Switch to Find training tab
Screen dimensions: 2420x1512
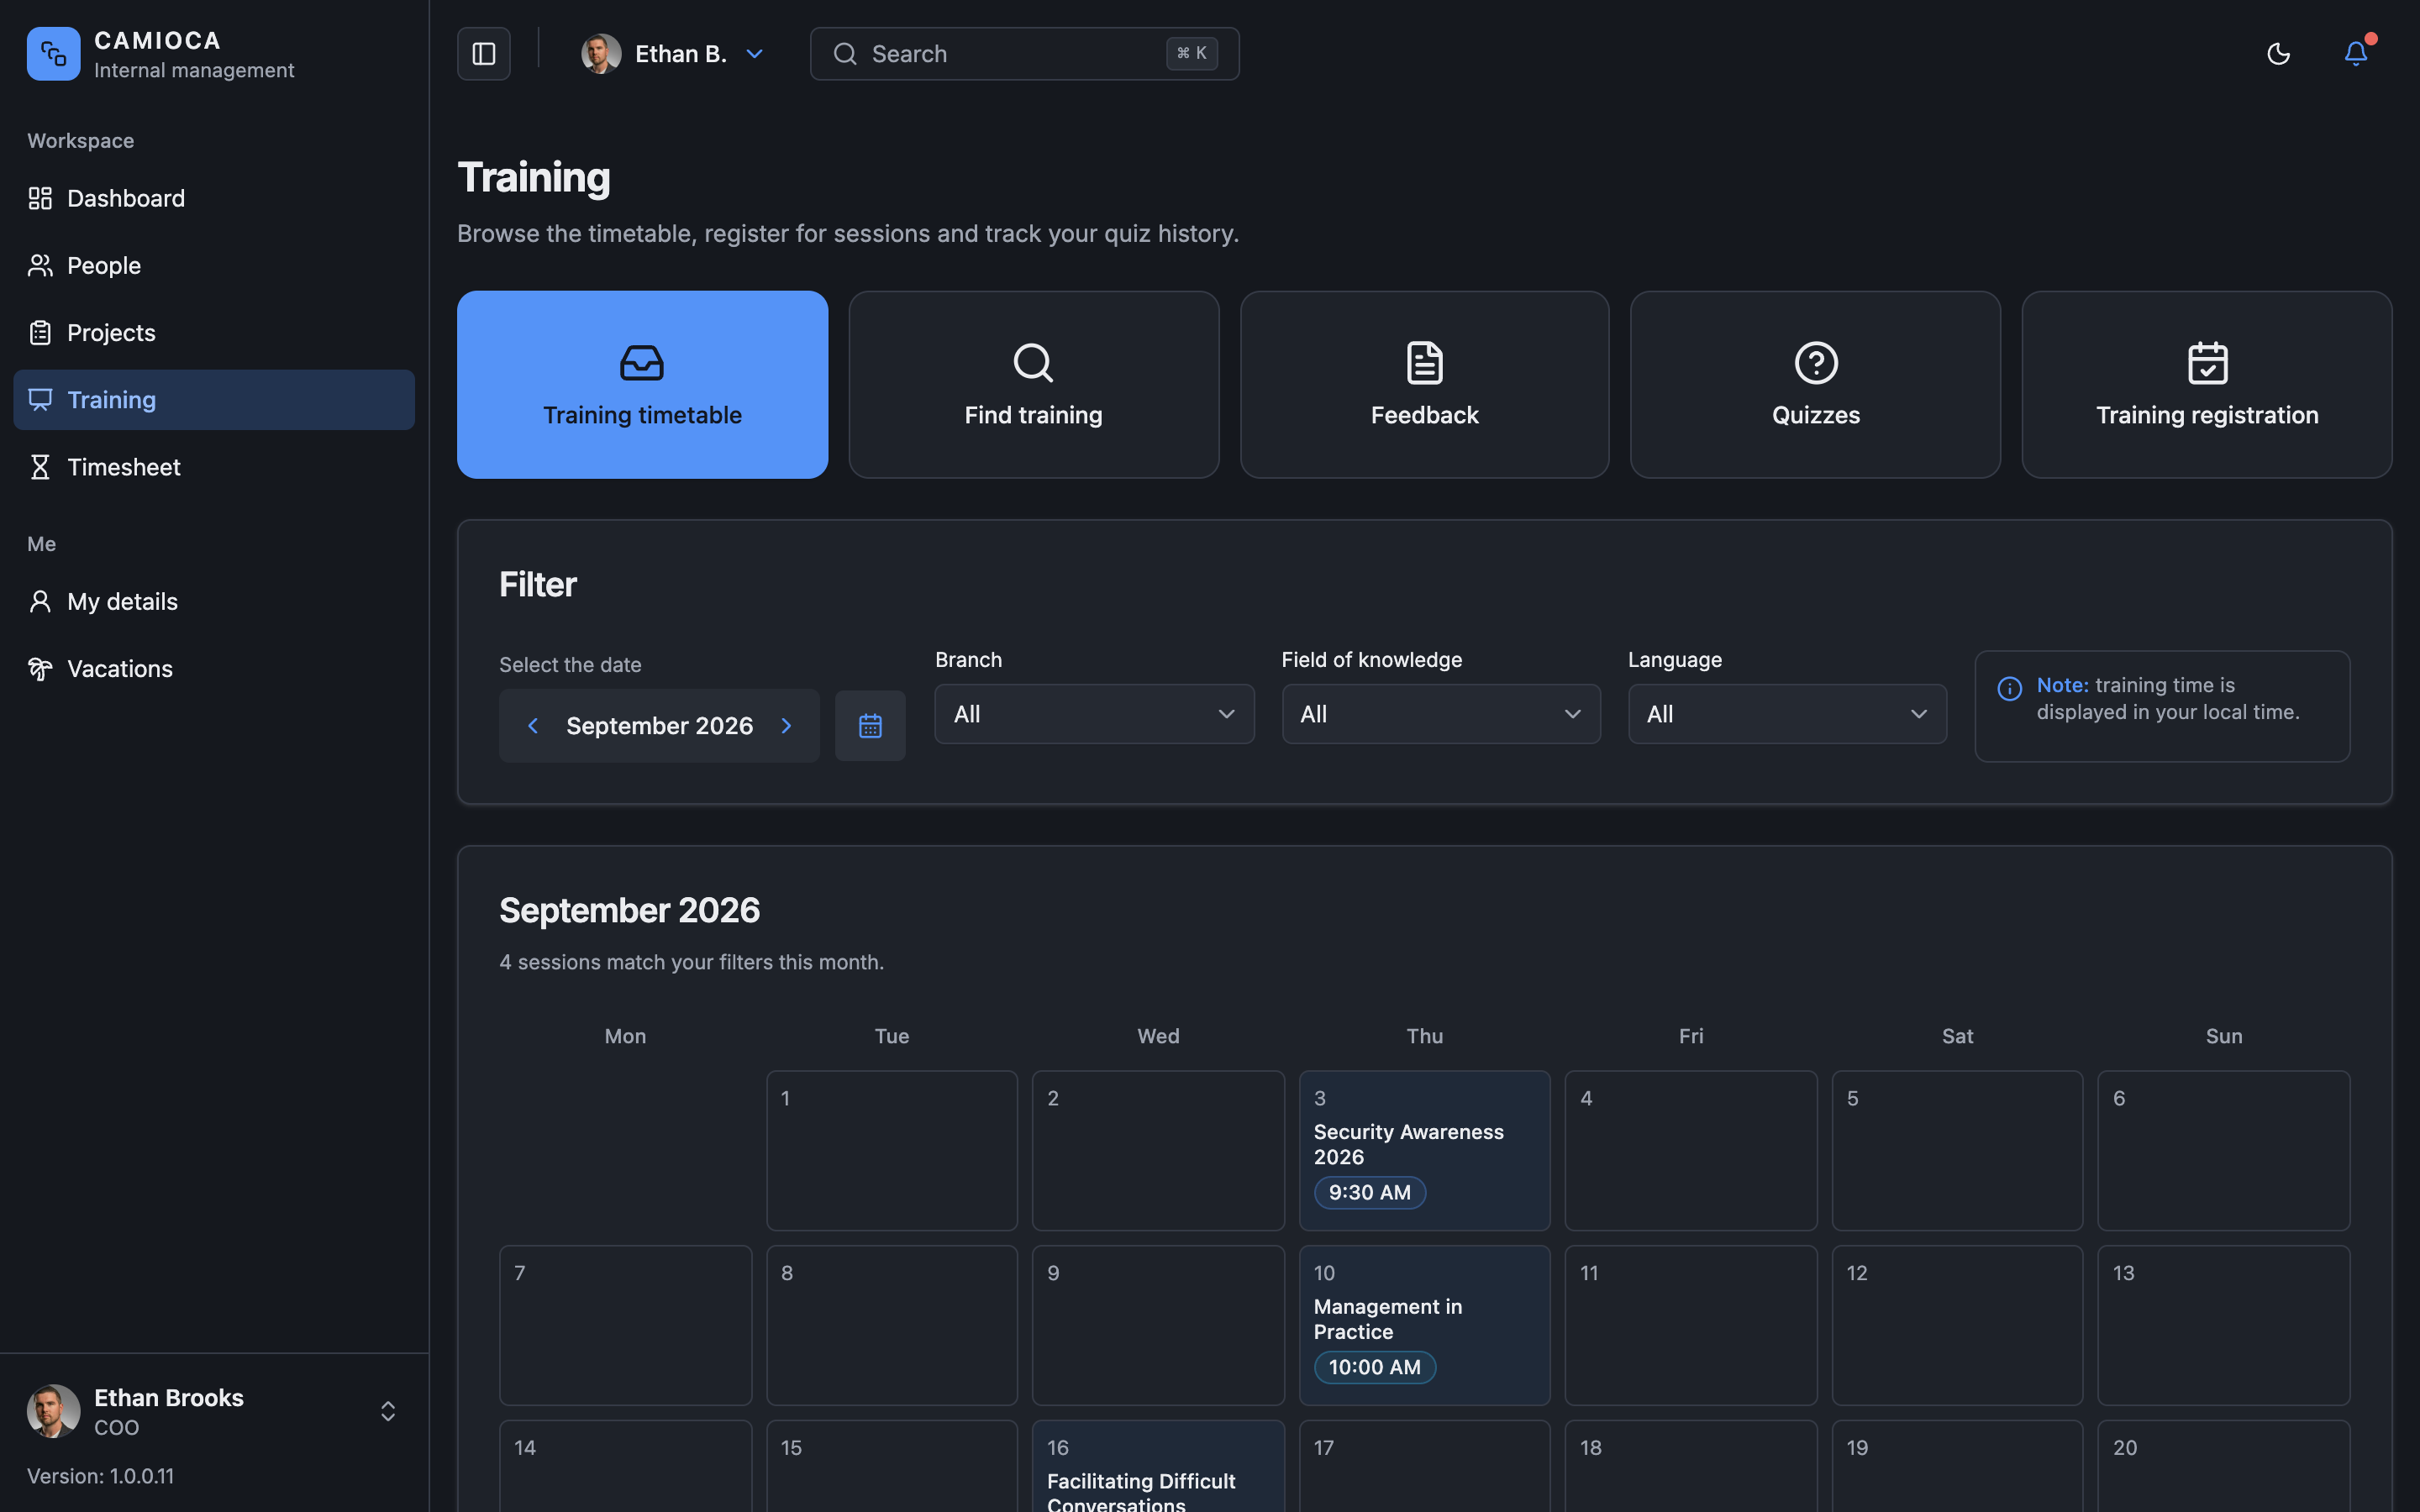click(x=1034, y=385)
